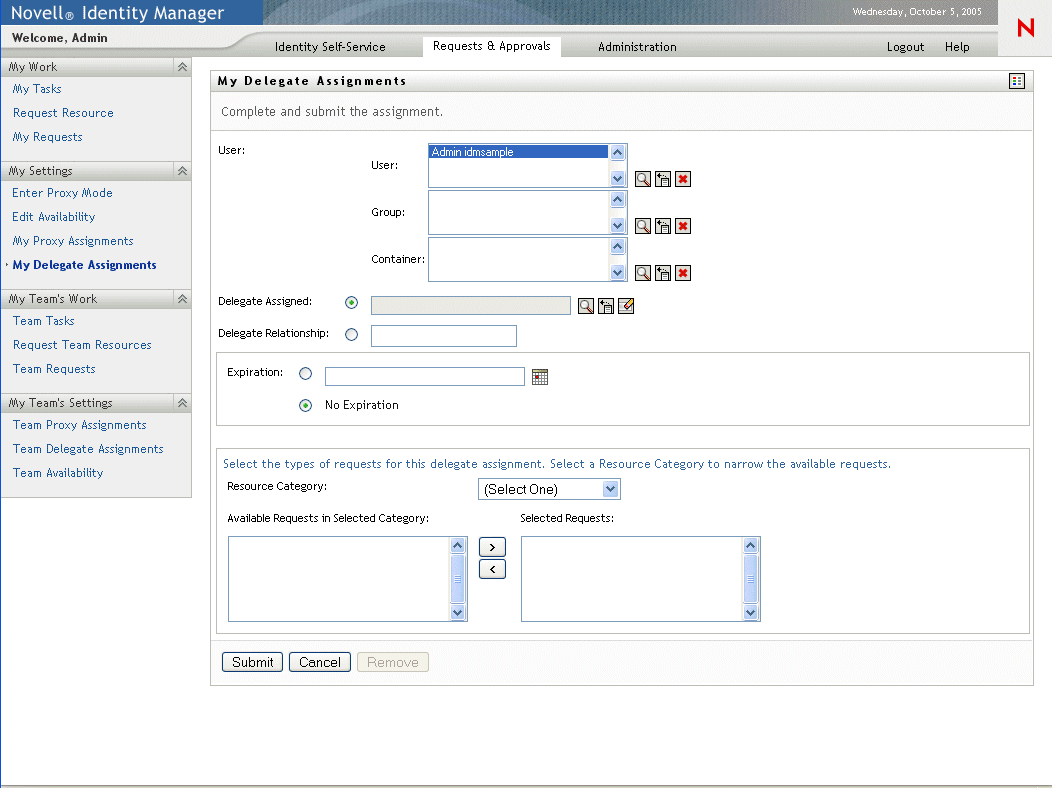
Task: Open the Expiration calendar picker icon
Action: pos(540,377)
